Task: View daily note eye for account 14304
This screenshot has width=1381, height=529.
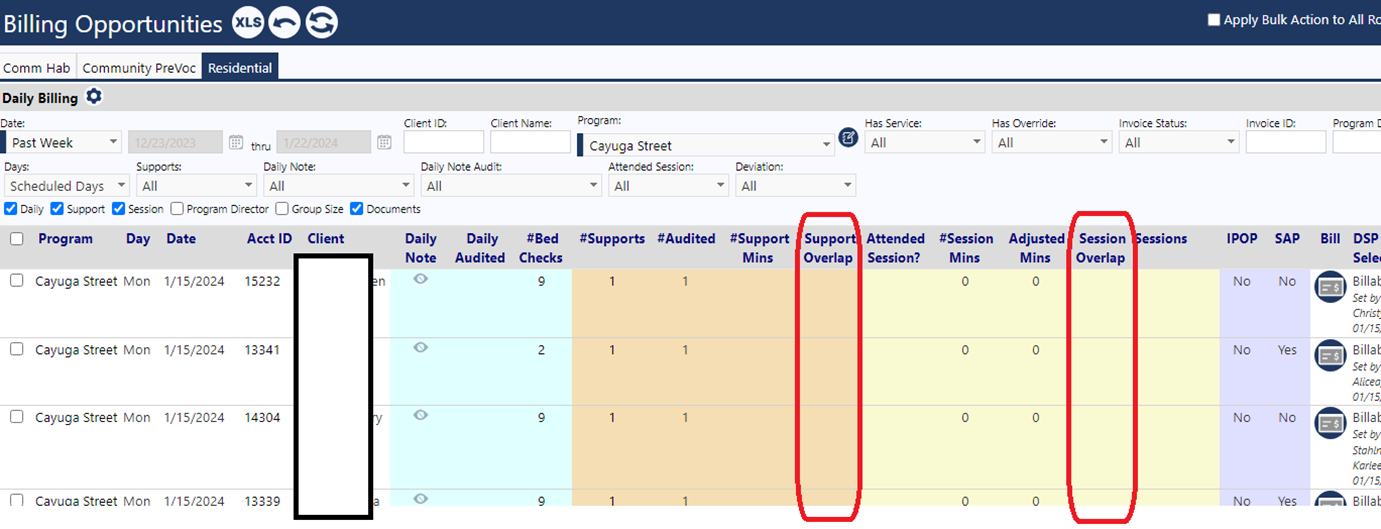Action: (421, 416)
